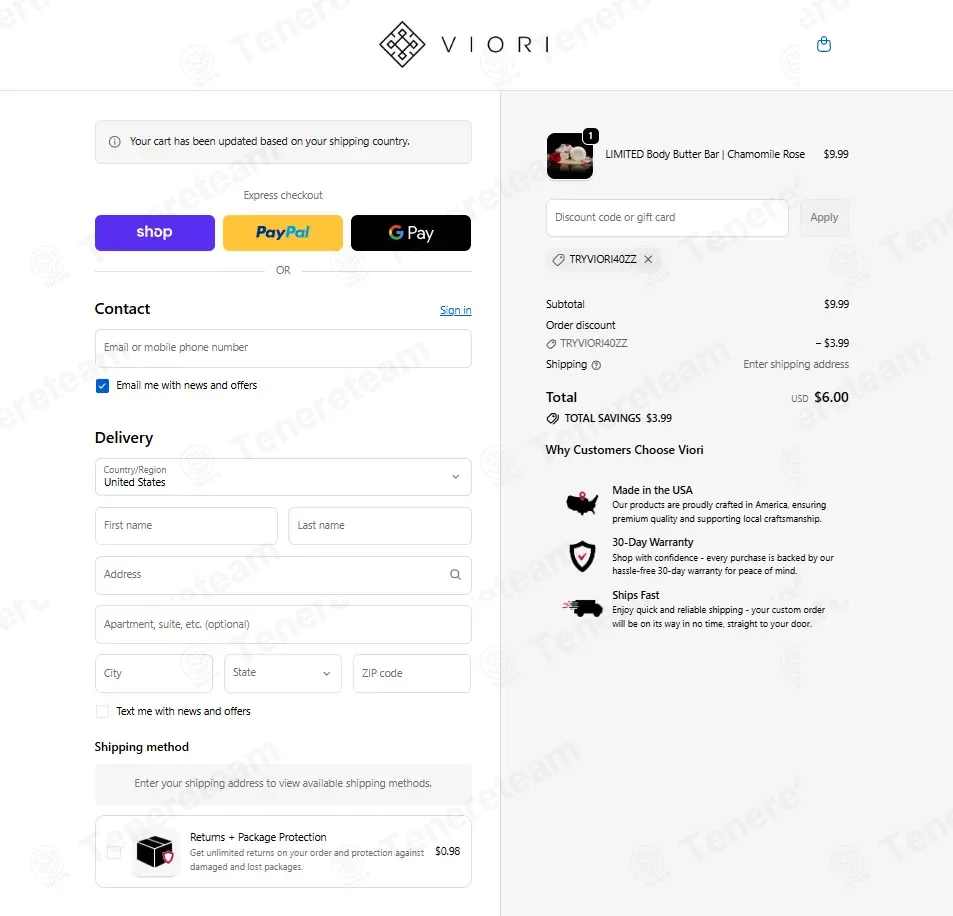Select Google Pay express checkout
The height and width of the screenshot is (916, 953).
pos(411,233)
